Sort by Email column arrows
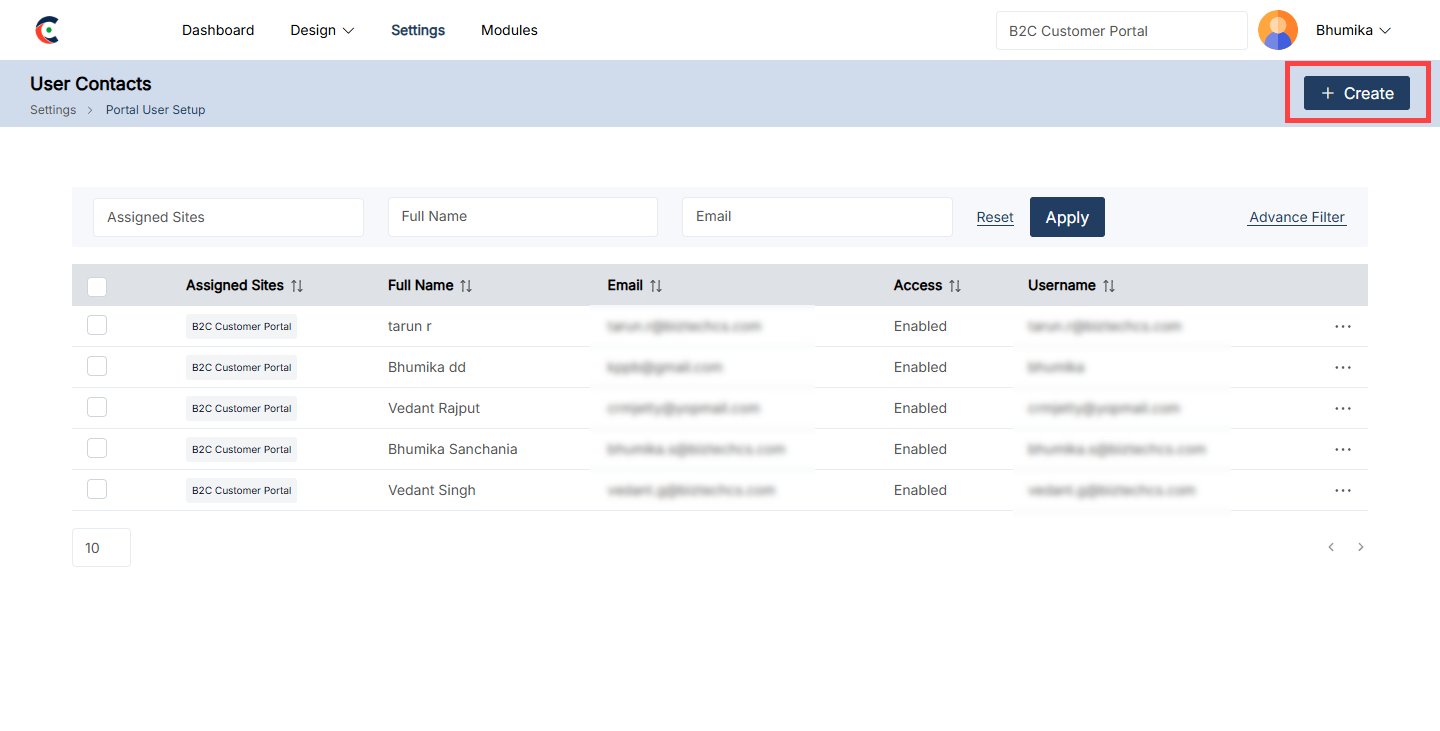1440x731 pixels. (656, 286)
